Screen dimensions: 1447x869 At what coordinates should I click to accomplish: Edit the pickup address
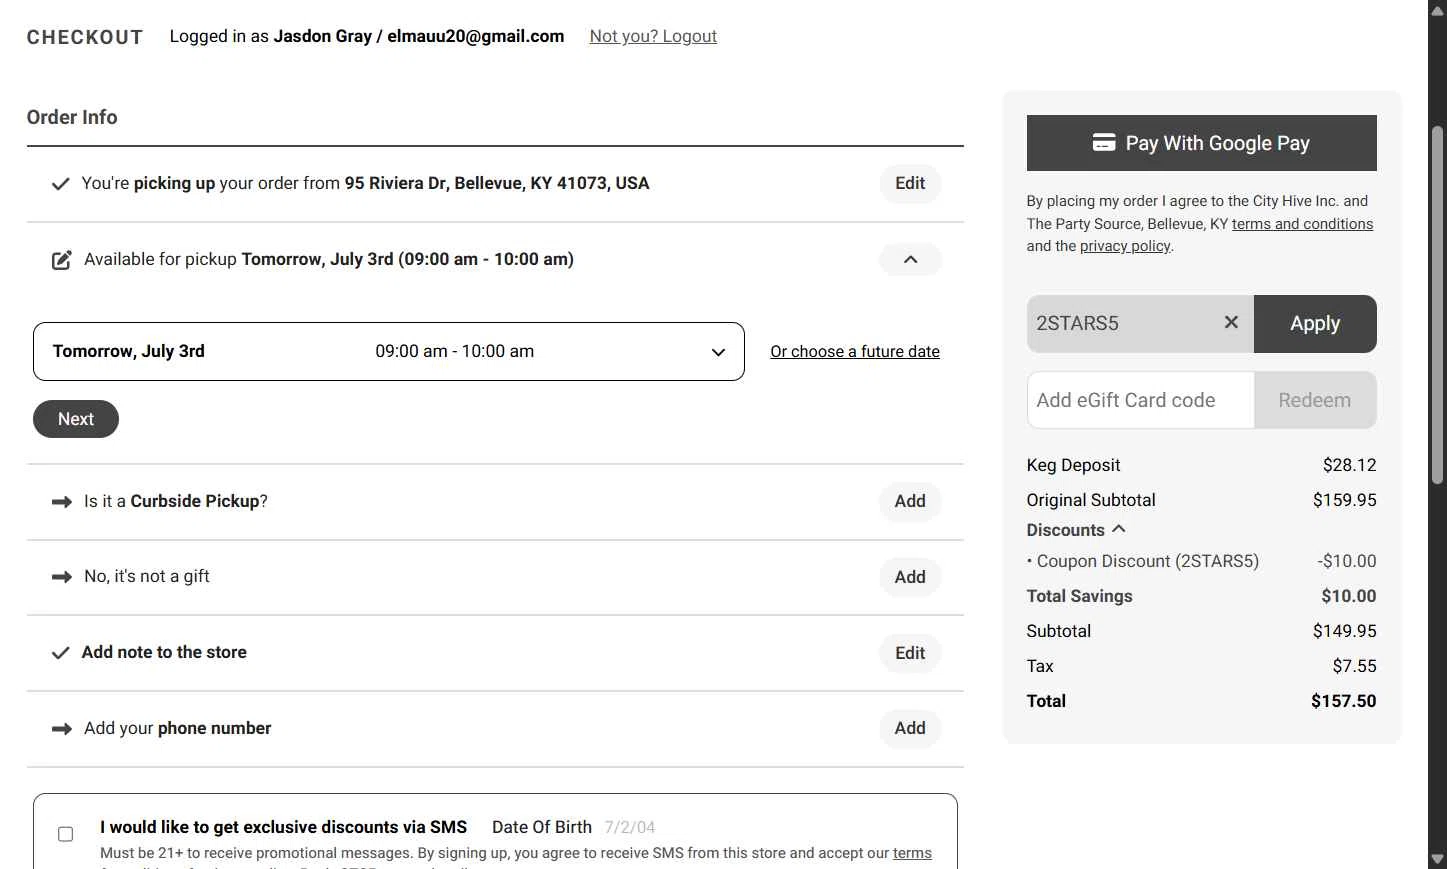[x=910, y=183]
